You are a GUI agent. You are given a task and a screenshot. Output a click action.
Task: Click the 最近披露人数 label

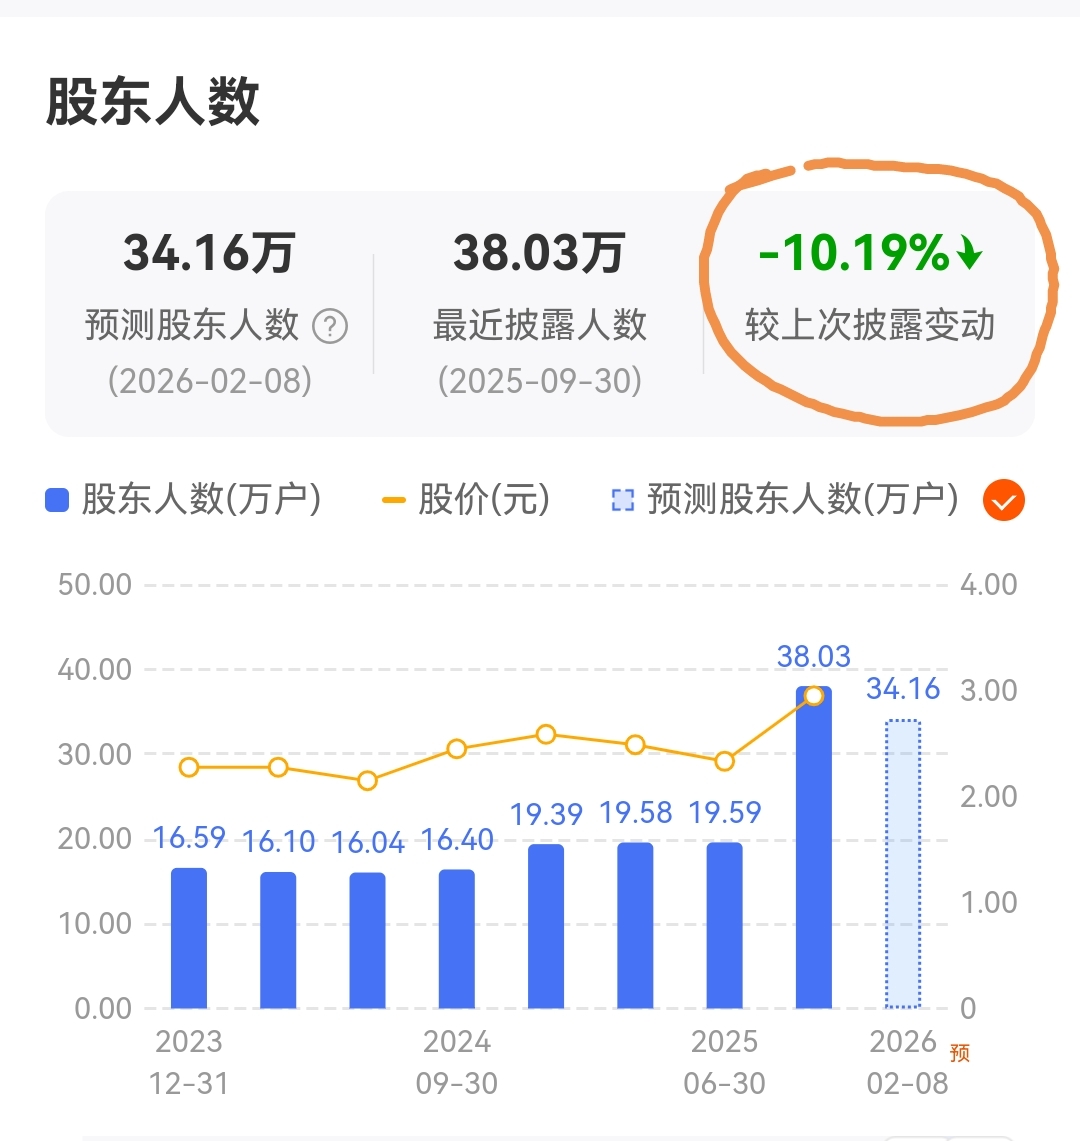point(539,325)
